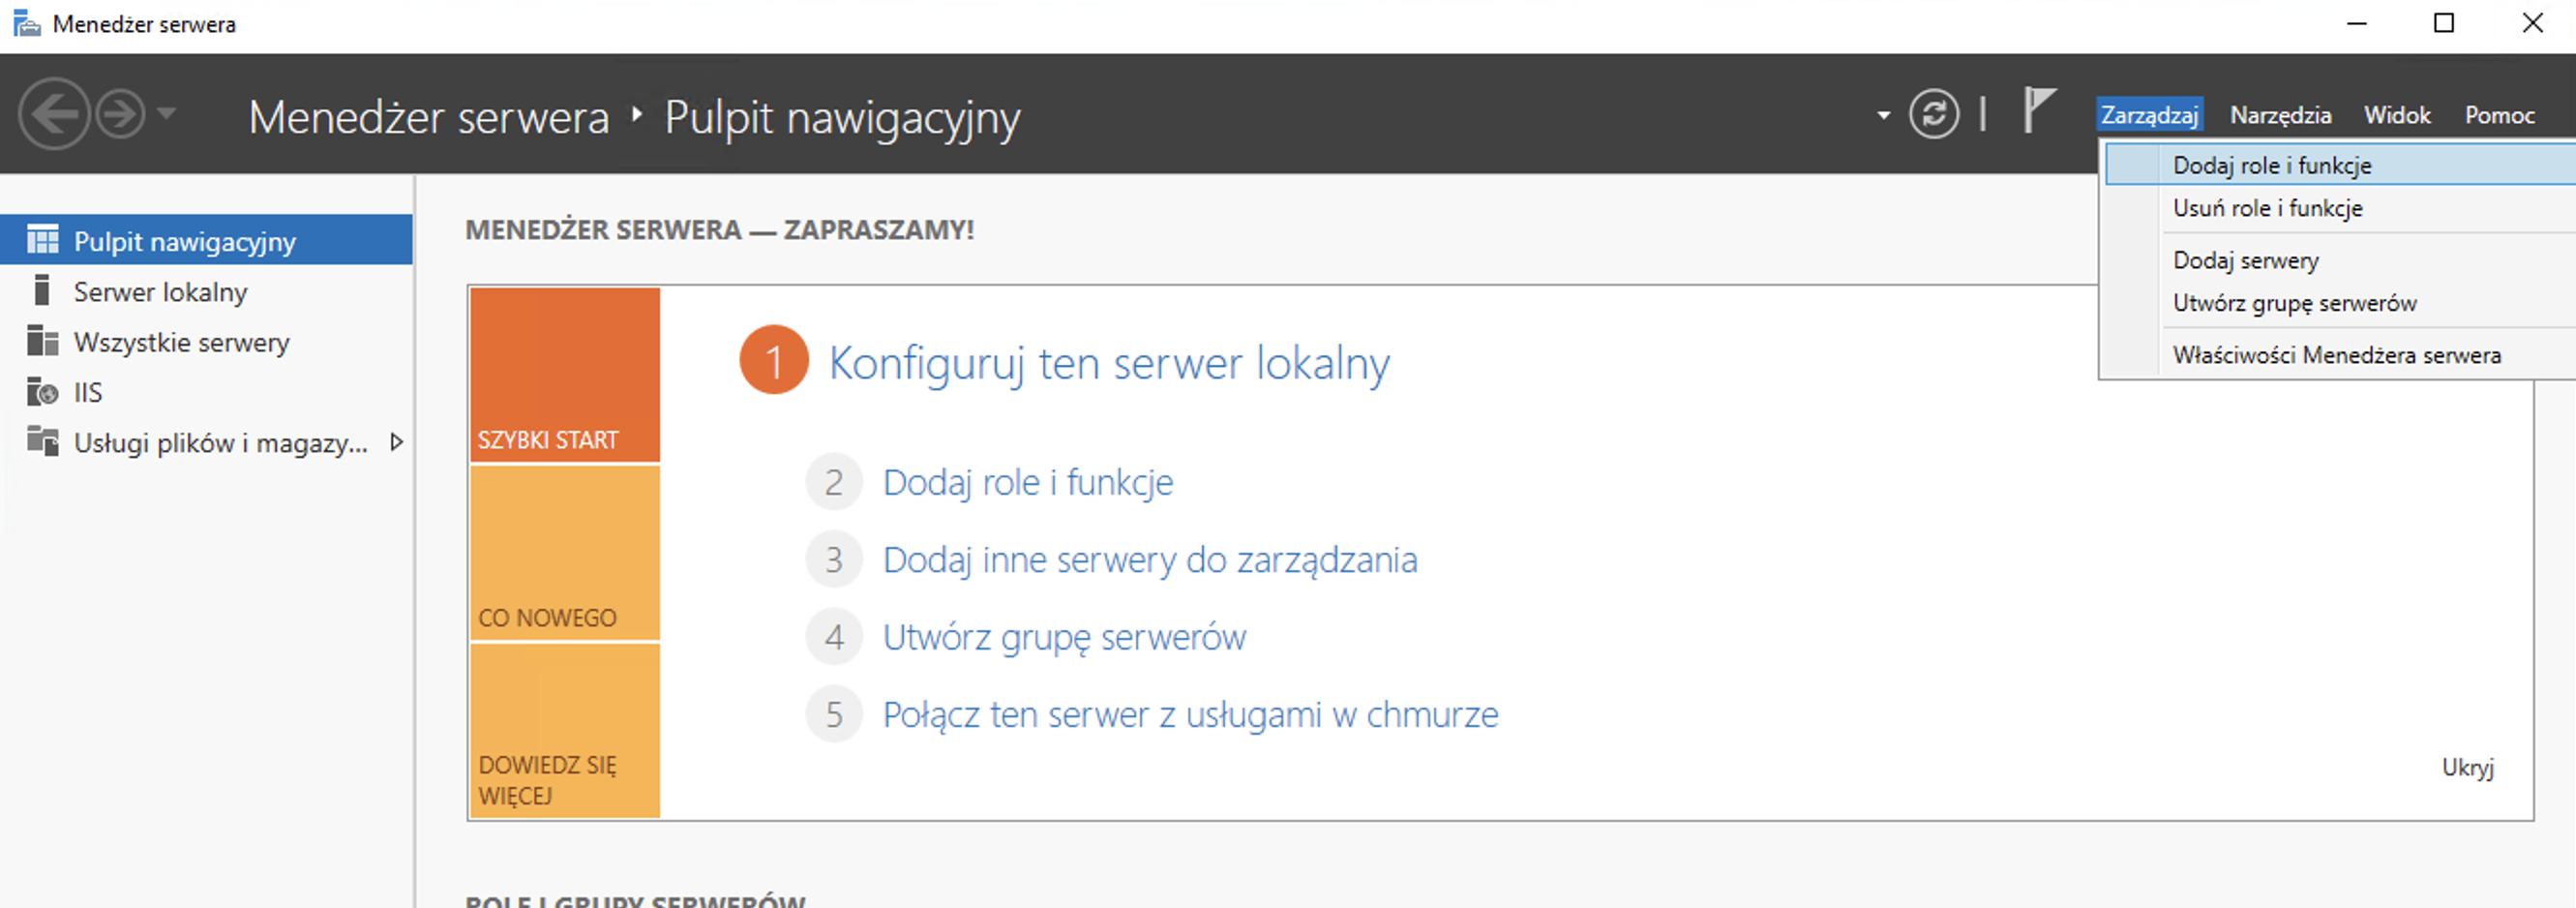
Task: Click the back navigation arrow
Action: pyautogui.click(x=57, y=114)
